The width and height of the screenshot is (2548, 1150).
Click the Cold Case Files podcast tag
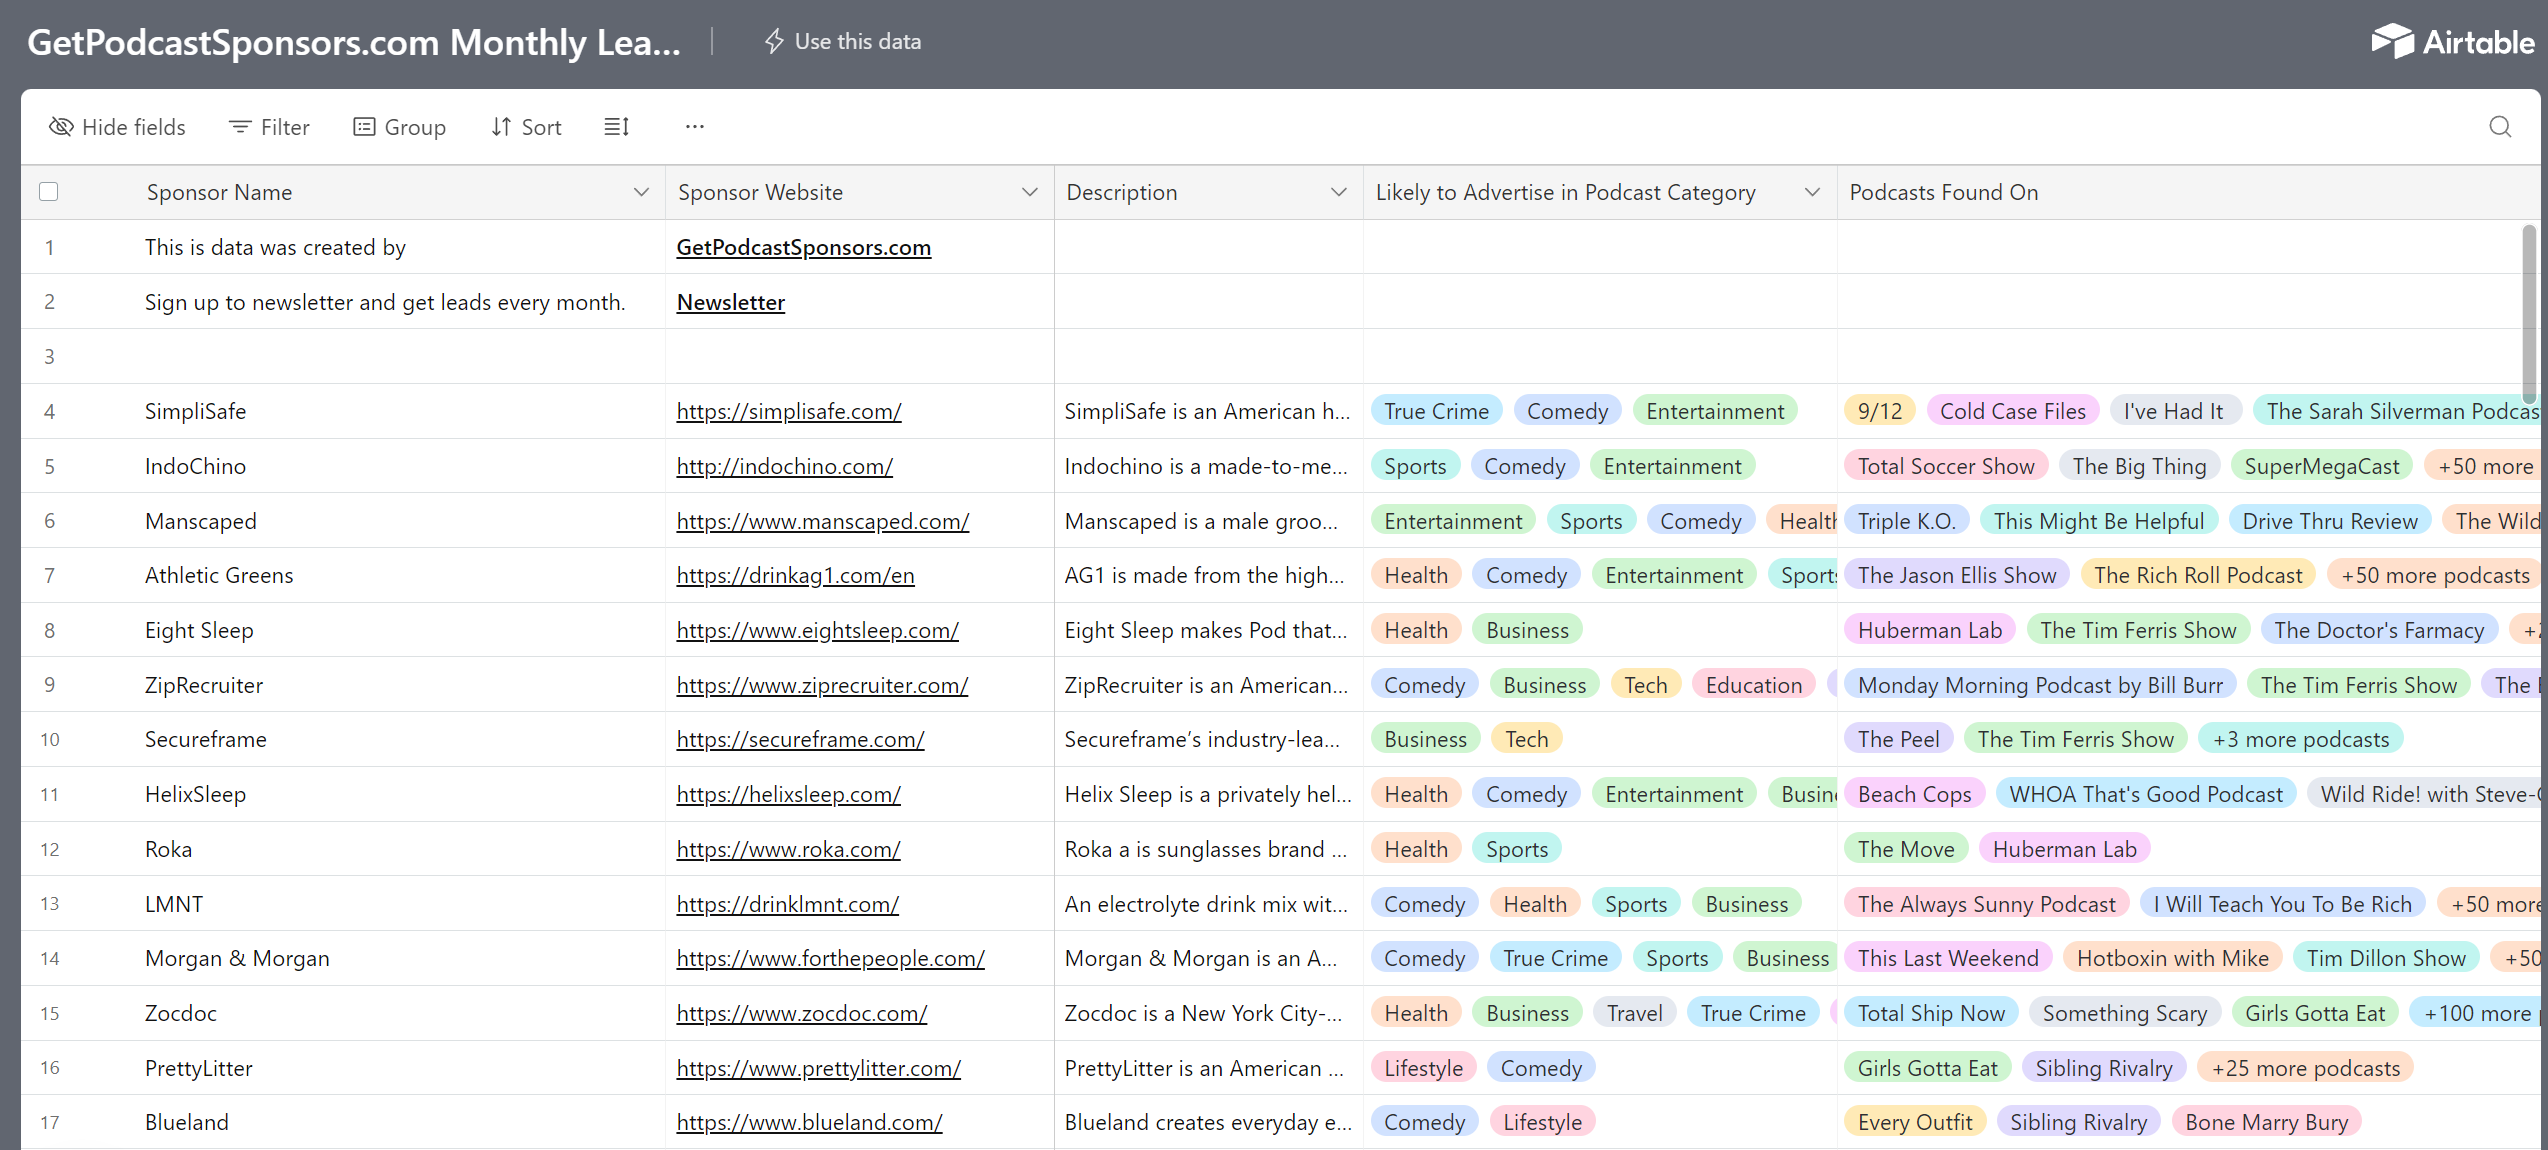[x=2012, y=411]
